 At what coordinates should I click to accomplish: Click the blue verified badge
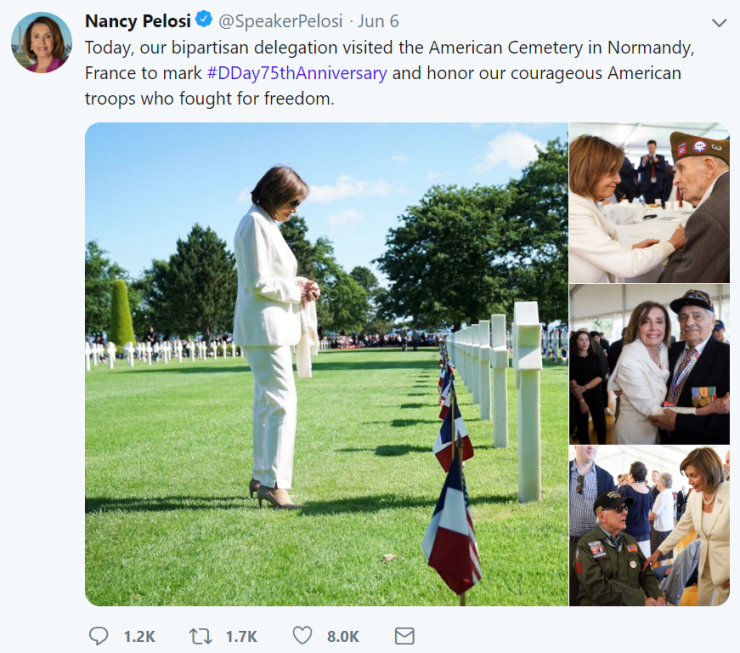tap(204, 21)
